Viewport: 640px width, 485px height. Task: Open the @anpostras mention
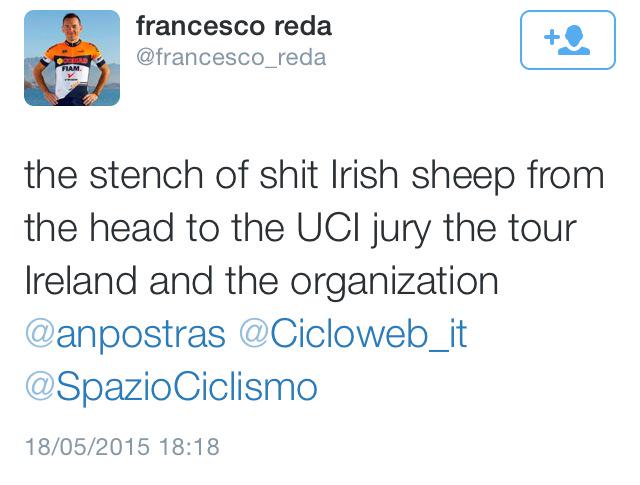pos(126,334)
